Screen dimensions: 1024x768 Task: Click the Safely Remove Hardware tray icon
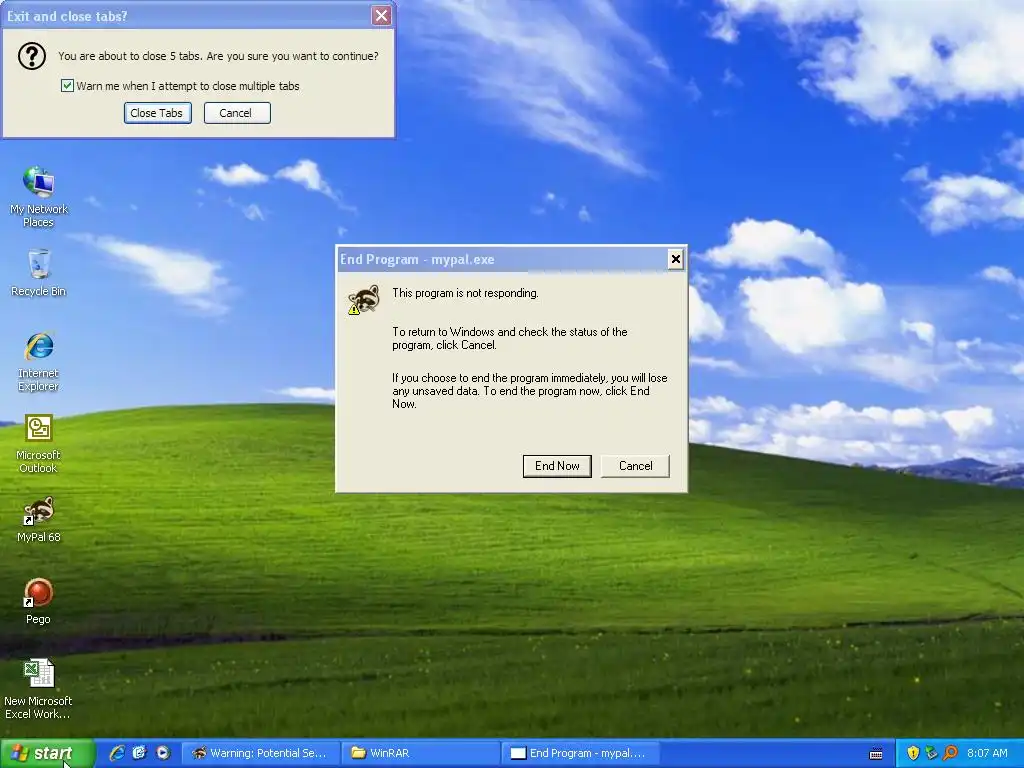coord(932,753)
